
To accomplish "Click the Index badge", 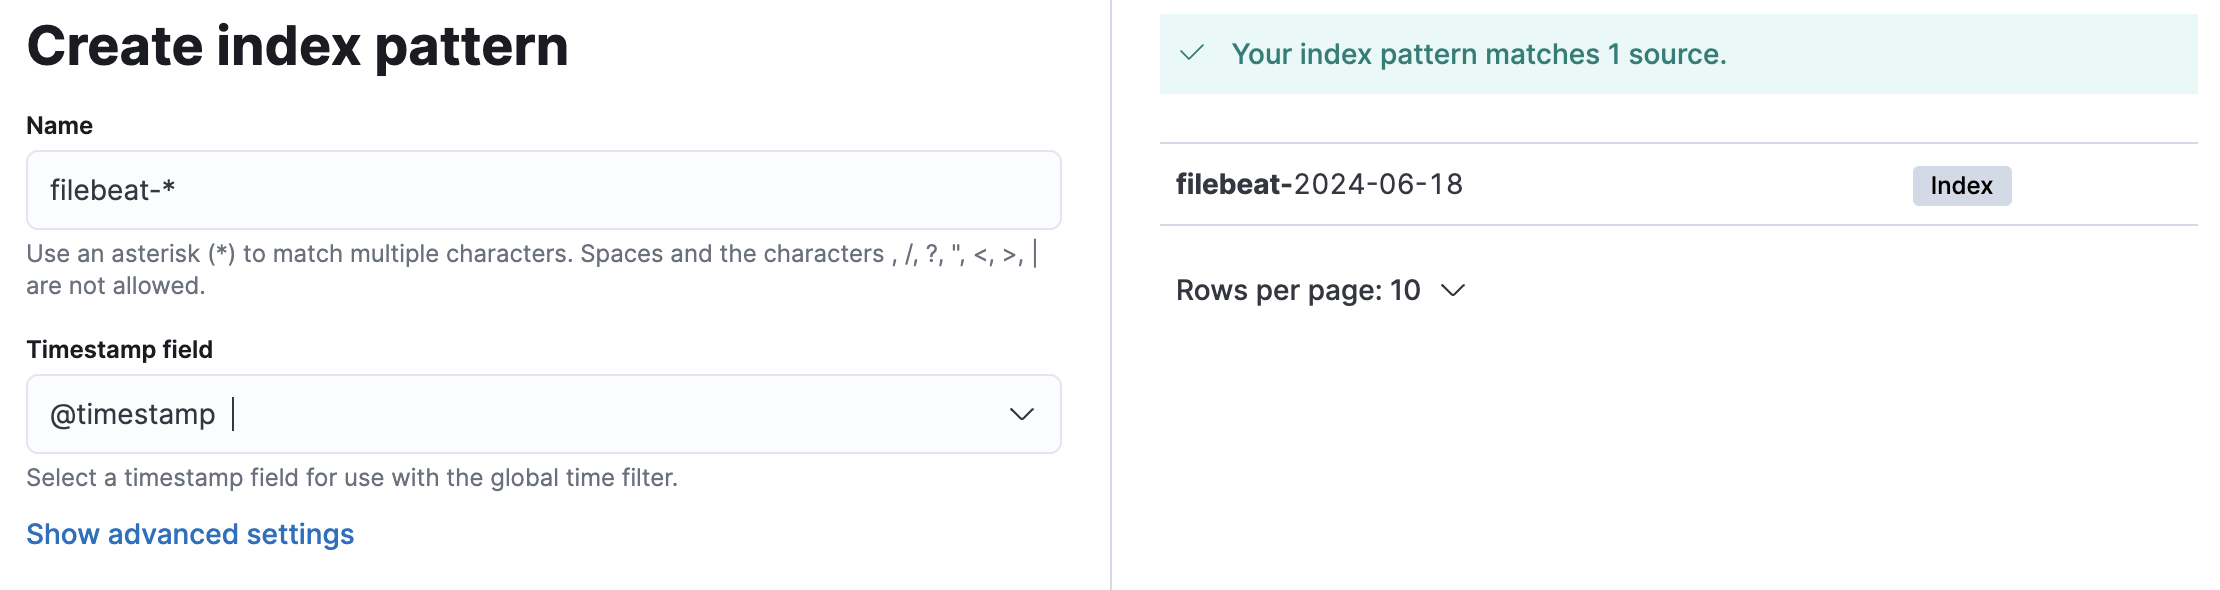I will [1961, 186].
